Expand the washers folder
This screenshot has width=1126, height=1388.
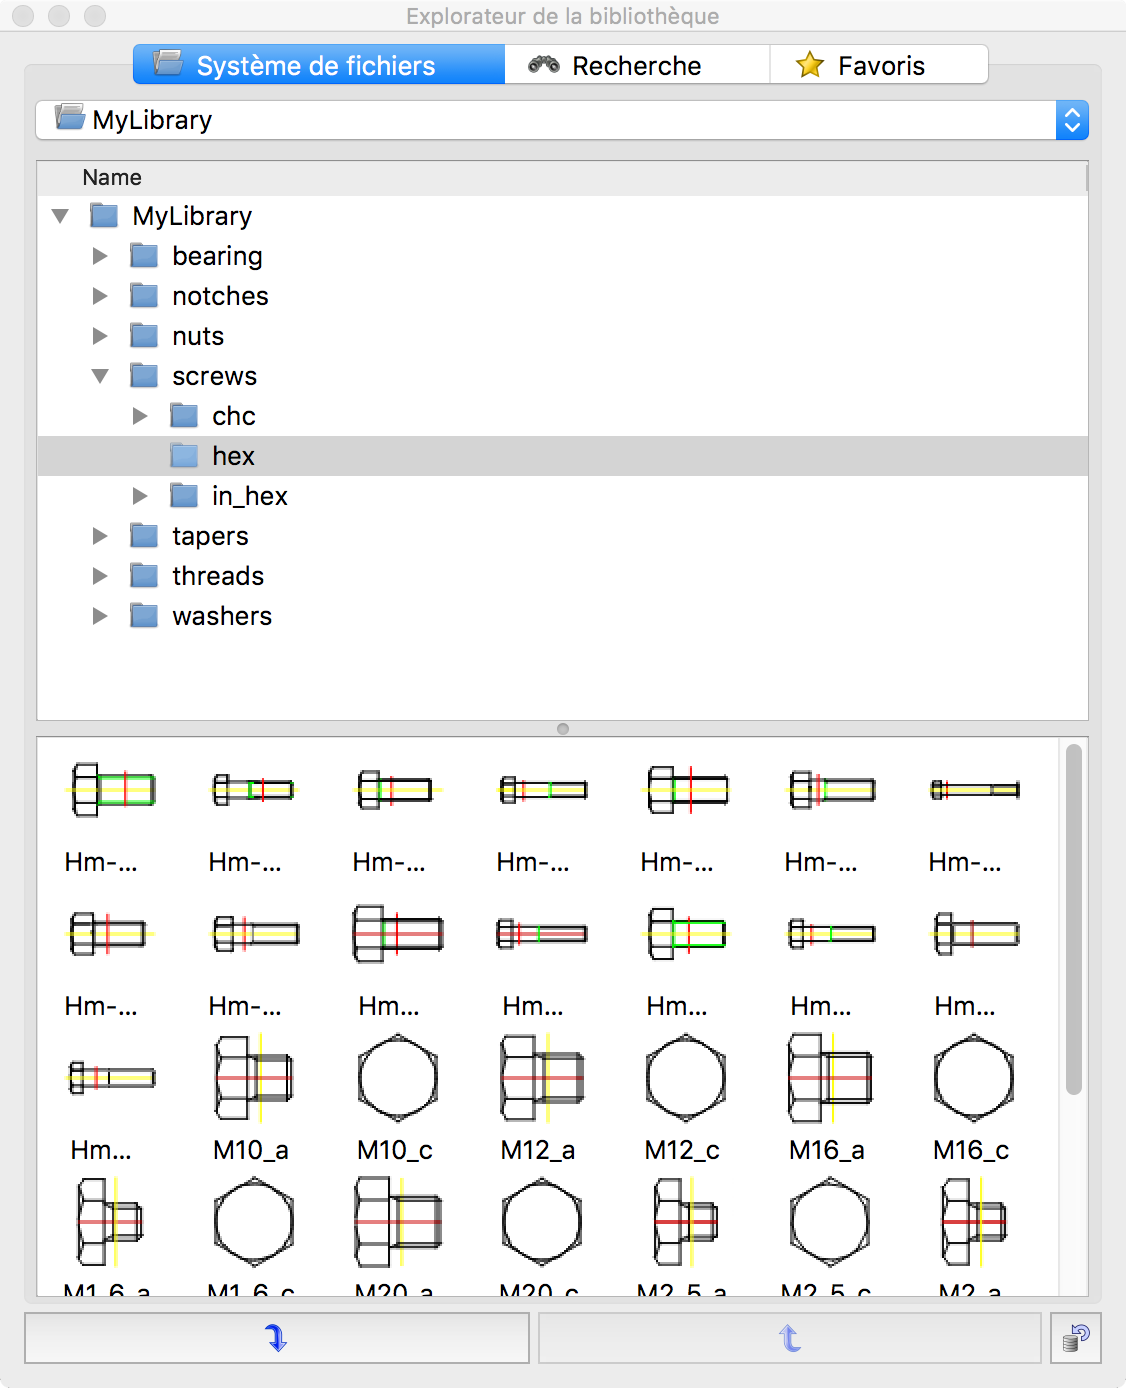coord(100,616)
